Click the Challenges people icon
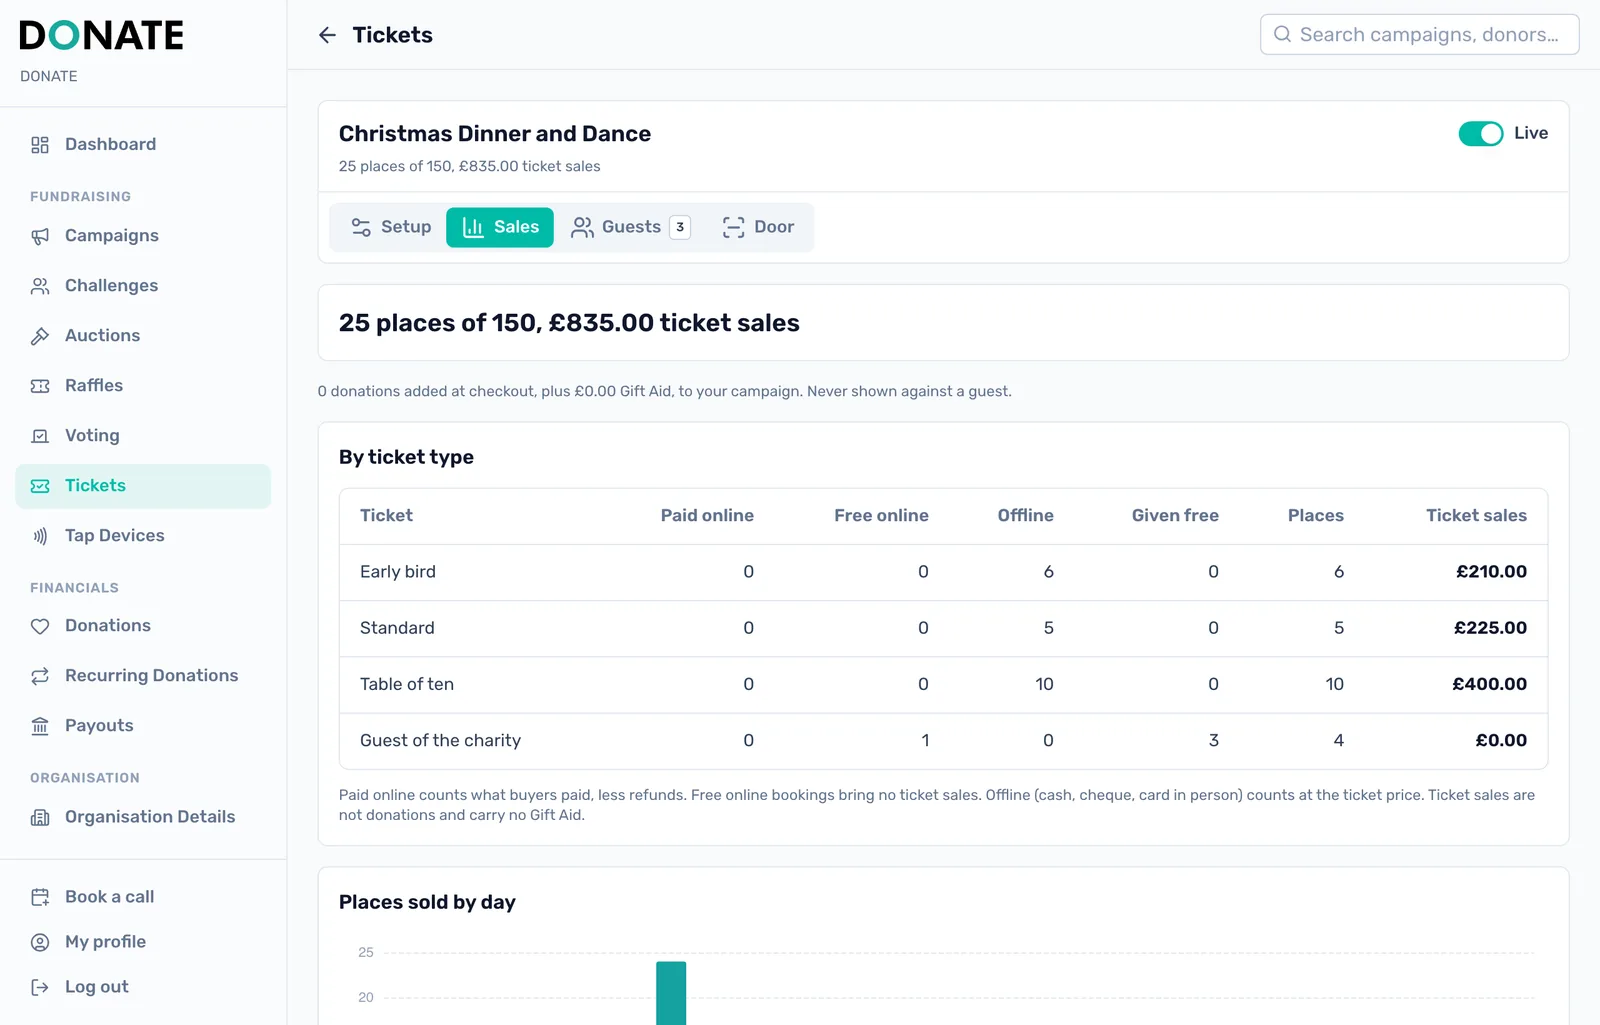This screenshot has height=1025, width=1600. 40,286
